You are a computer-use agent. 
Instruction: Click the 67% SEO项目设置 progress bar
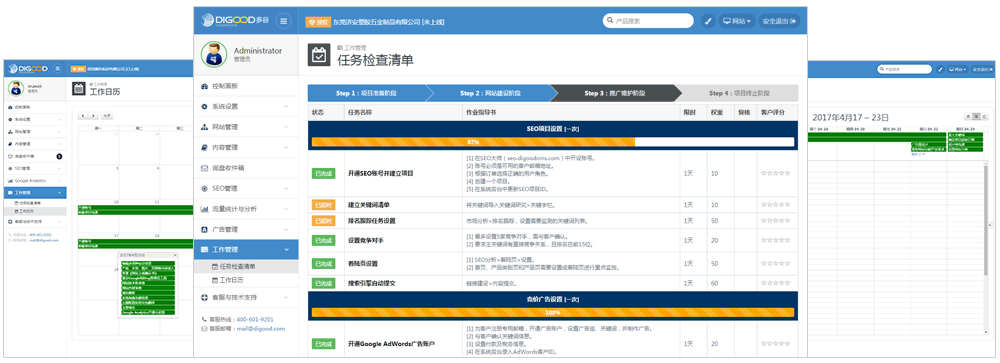coord(553,142)
